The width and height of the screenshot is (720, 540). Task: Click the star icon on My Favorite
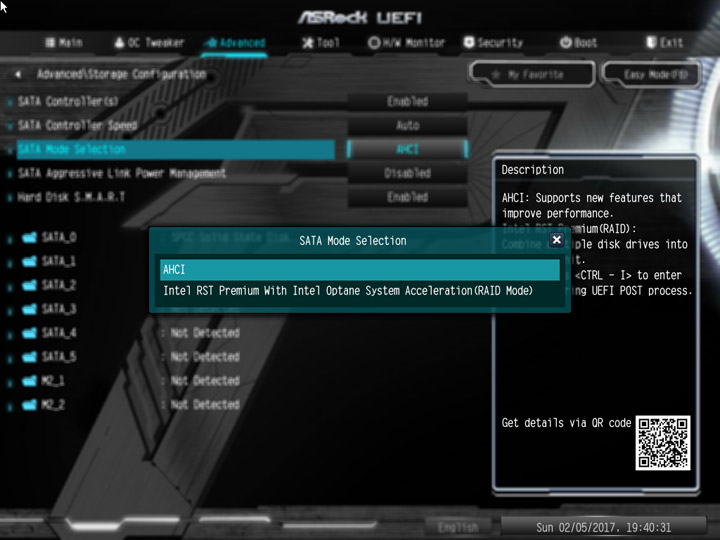point(496,74)
